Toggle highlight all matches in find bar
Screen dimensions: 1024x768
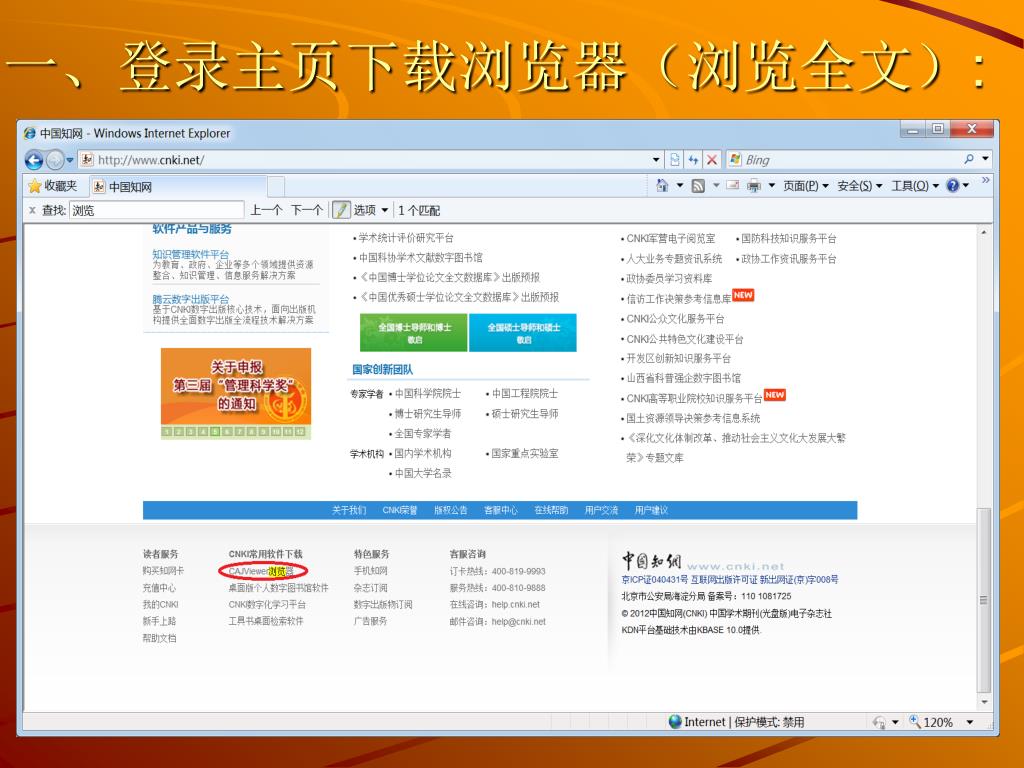tap(341, 210)
